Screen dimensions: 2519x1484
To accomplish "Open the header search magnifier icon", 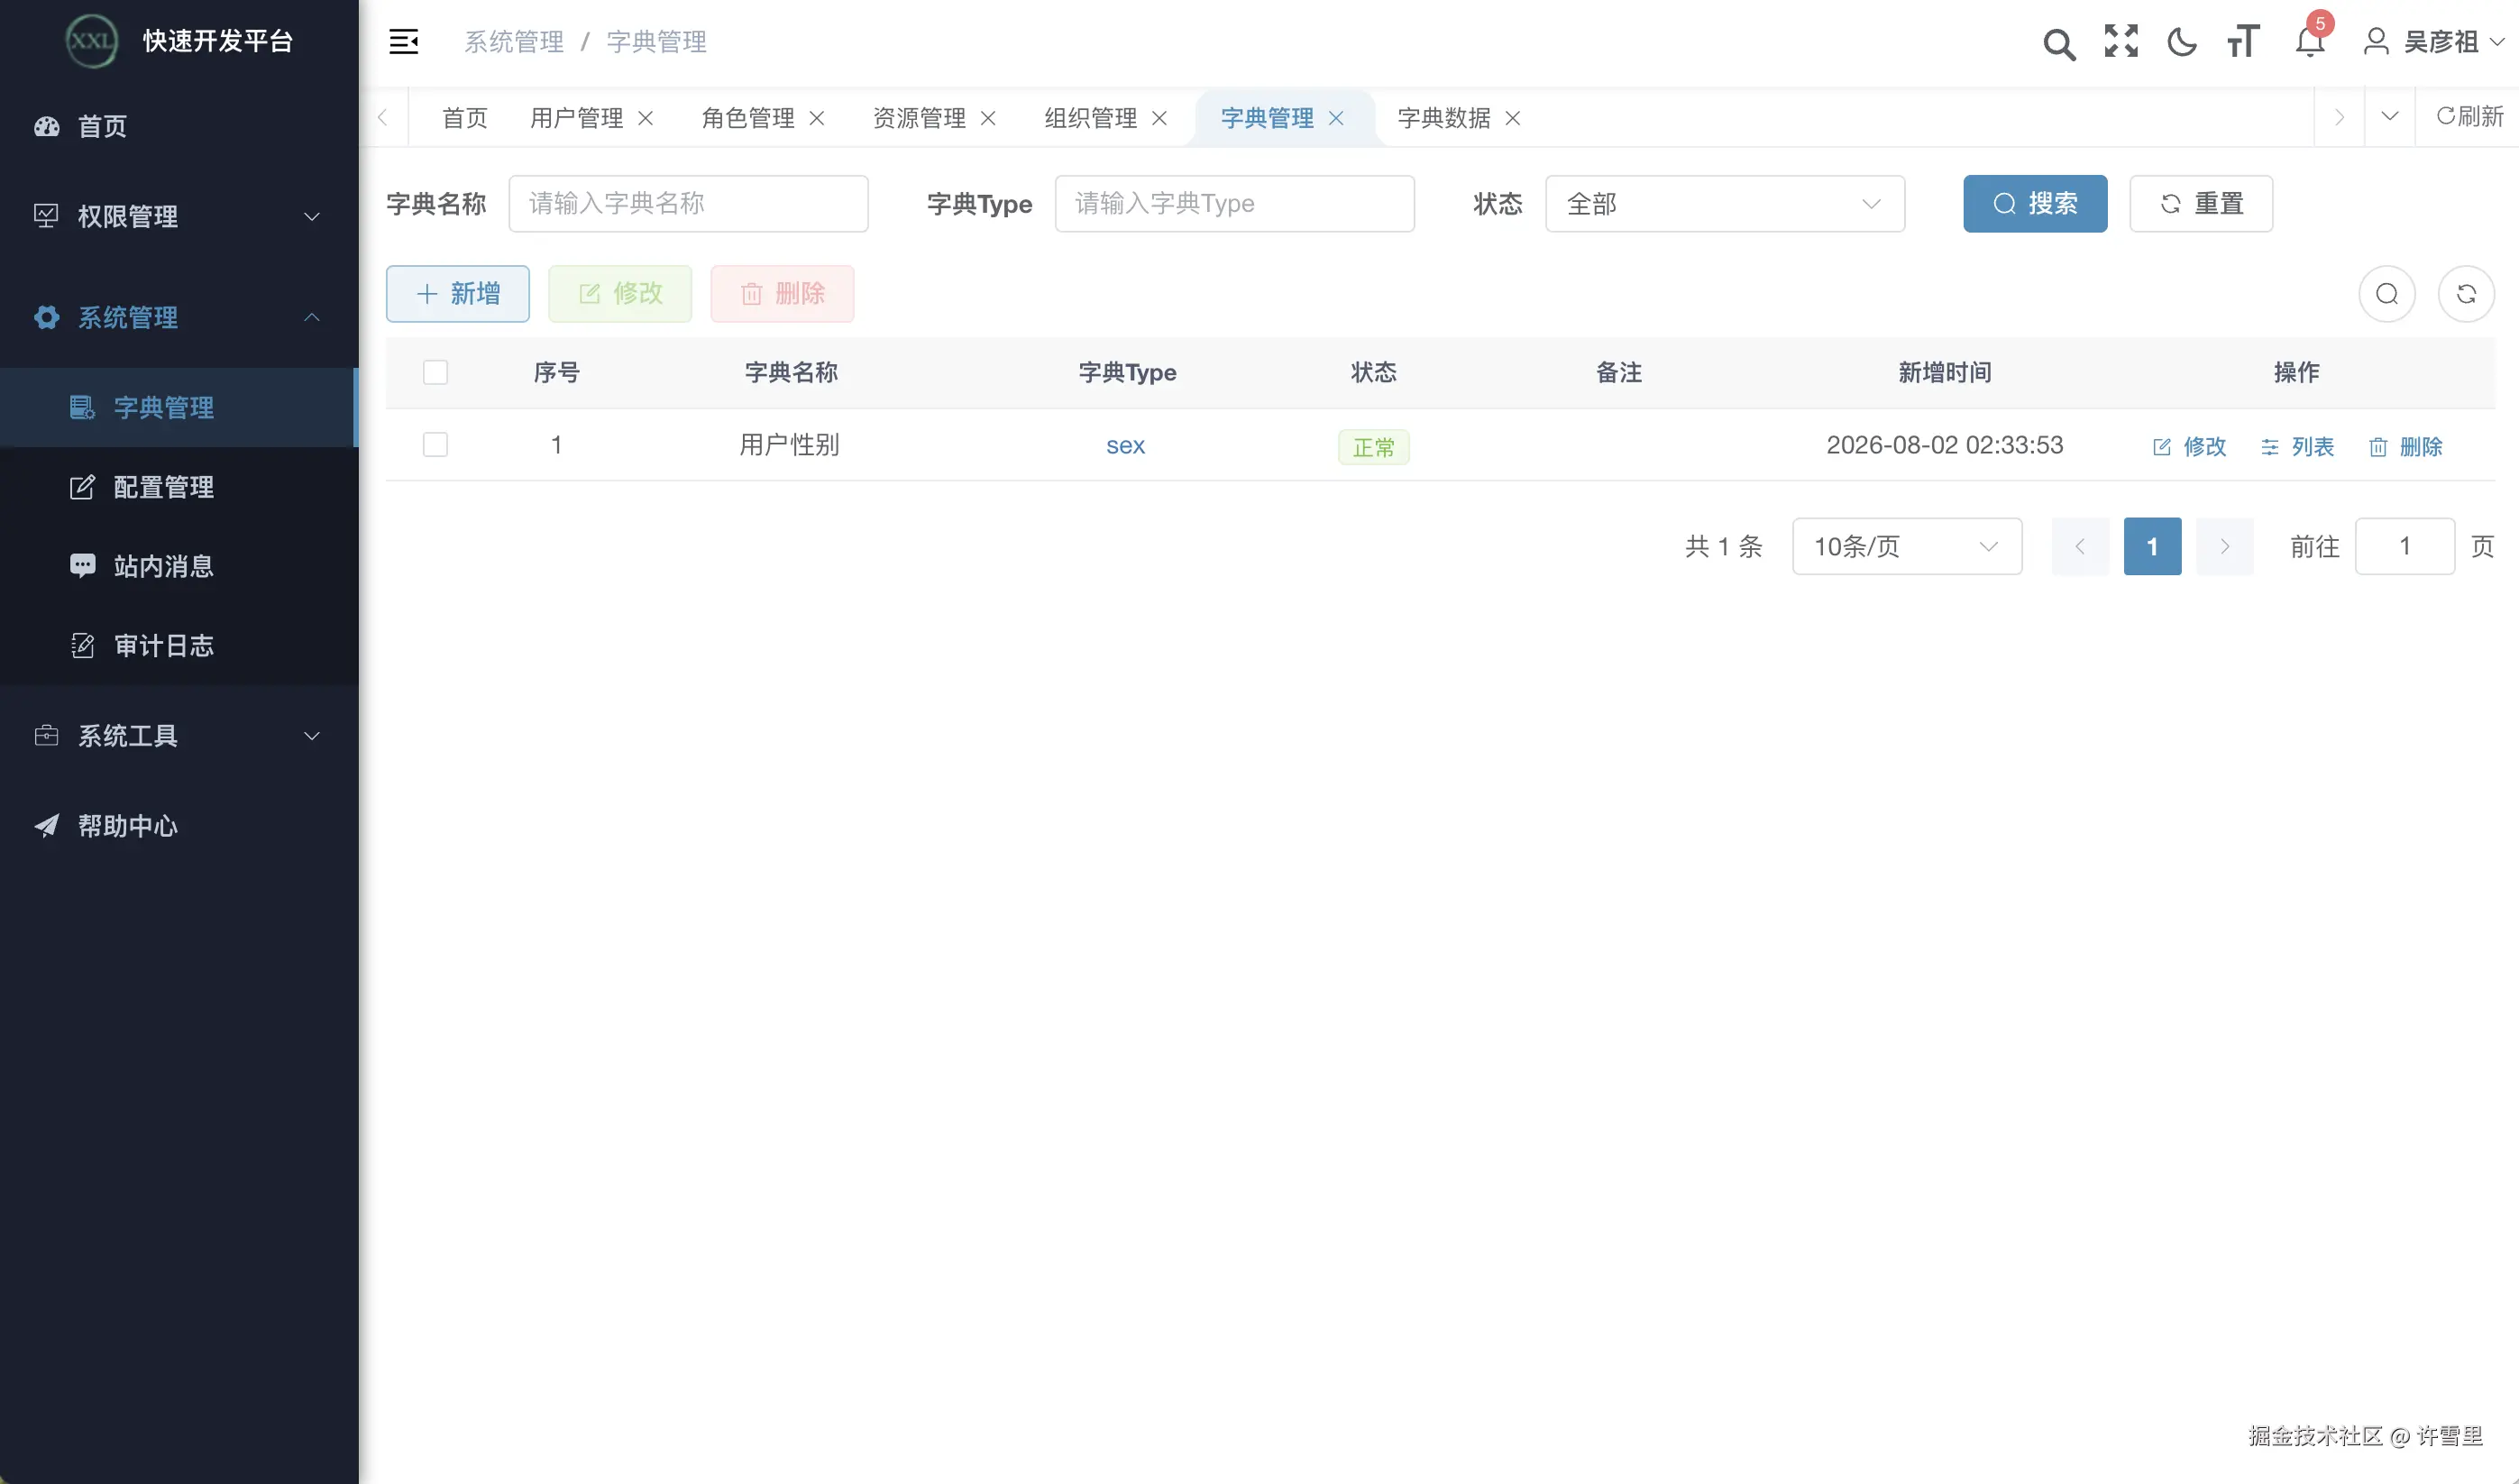I will 2058,43.
